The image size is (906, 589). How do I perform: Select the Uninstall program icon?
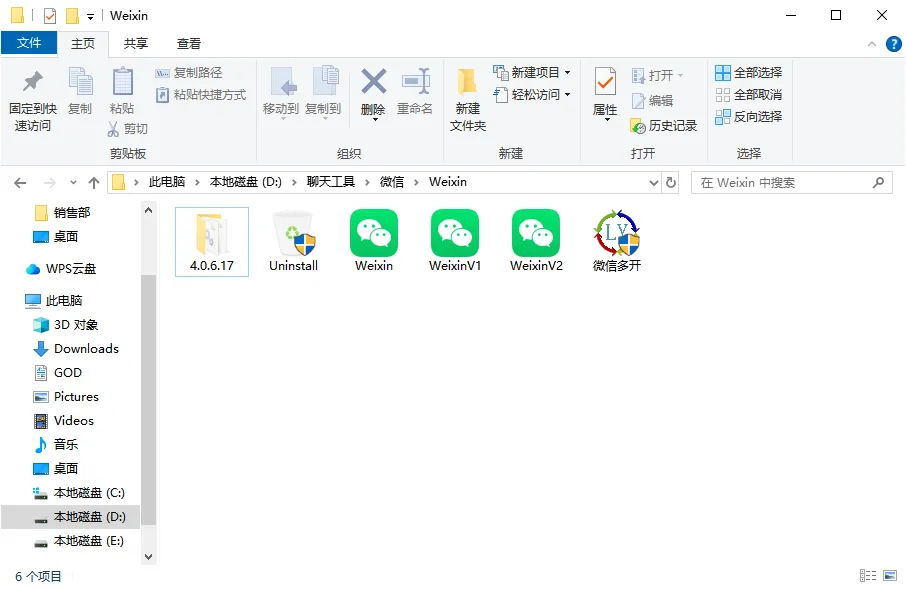294,242
